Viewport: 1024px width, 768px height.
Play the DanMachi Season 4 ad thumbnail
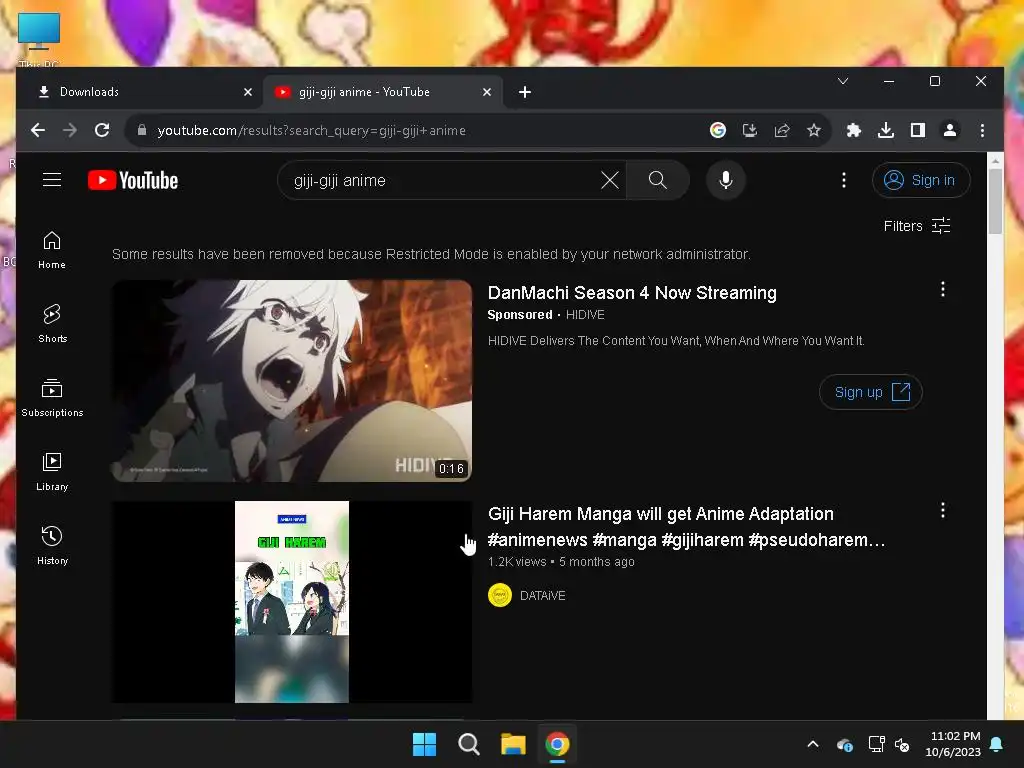point(292,381)
